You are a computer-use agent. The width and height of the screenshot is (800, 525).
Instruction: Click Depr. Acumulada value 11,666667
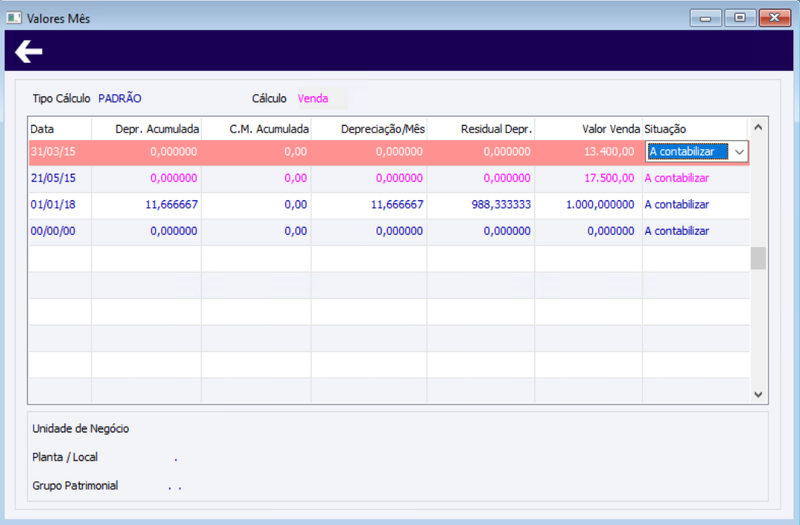171,205
